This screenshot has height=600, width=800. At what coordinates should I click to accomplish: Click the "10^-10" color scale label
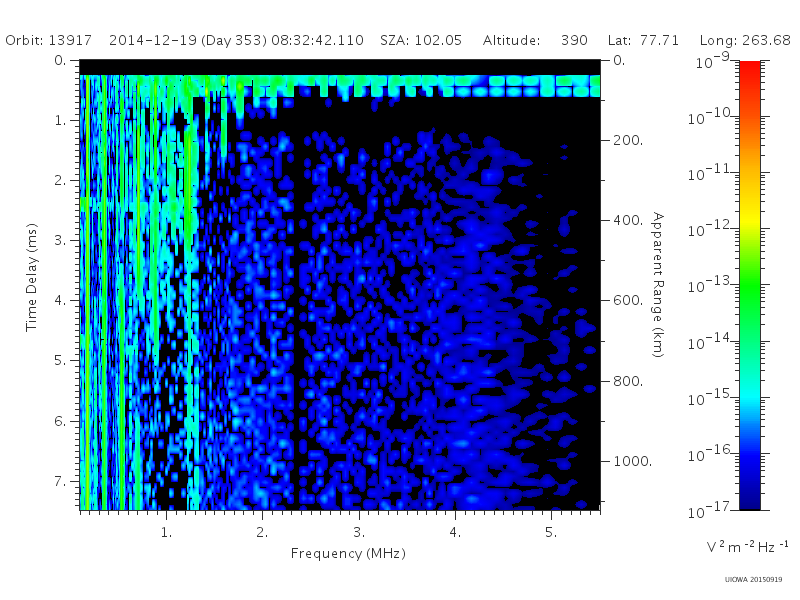coord(711,117)
